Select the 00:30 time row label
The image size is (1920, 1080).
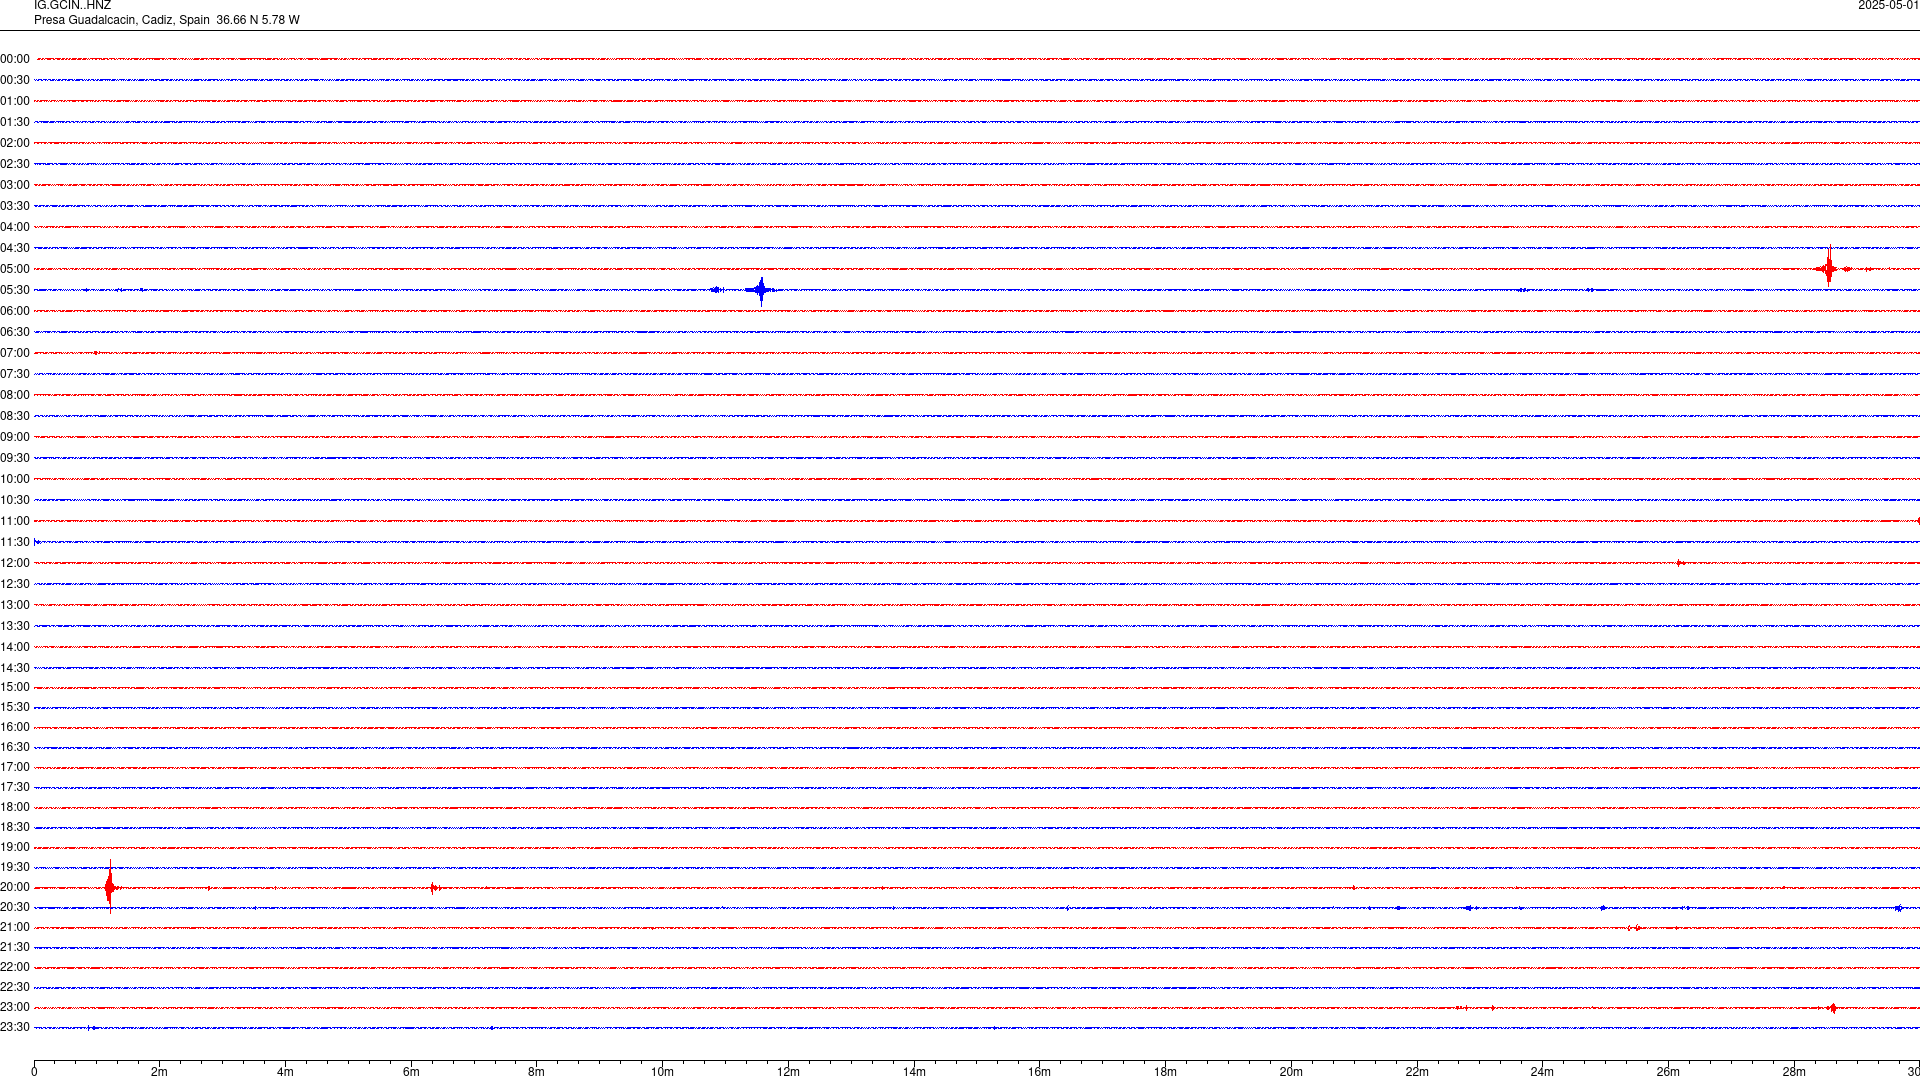pos(15,80)
